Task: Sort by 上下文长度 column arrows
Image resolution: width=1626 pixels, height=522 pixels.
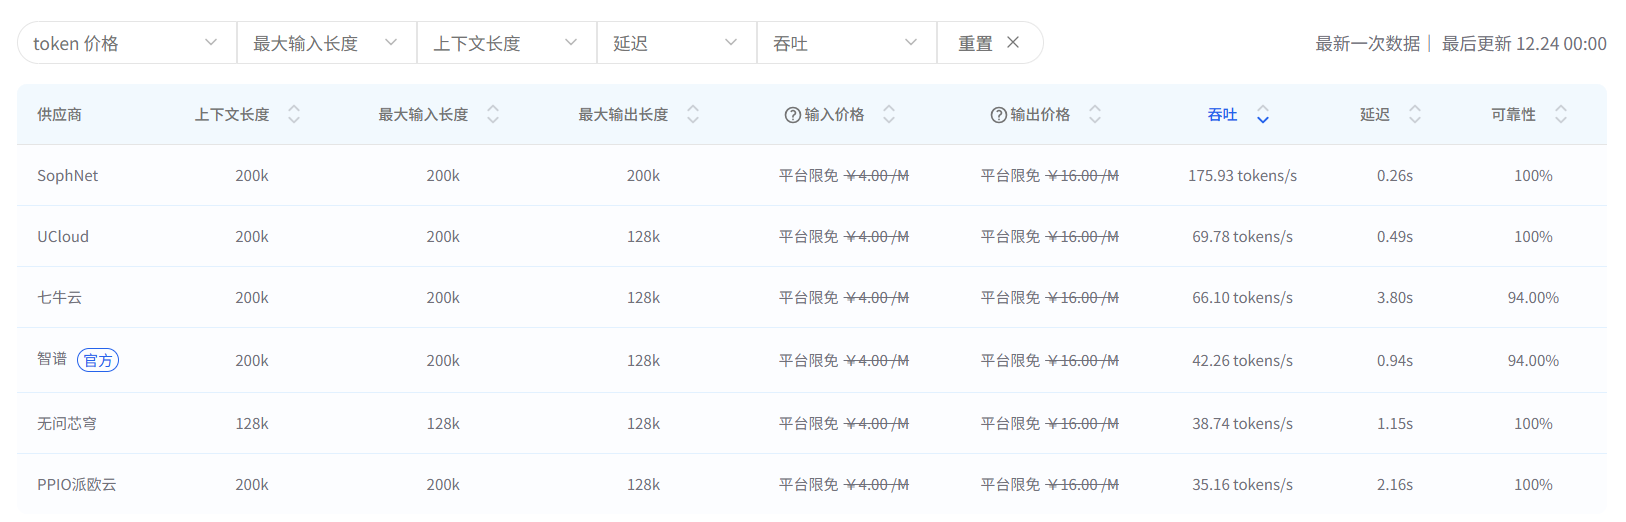Action: pos(294,114)
